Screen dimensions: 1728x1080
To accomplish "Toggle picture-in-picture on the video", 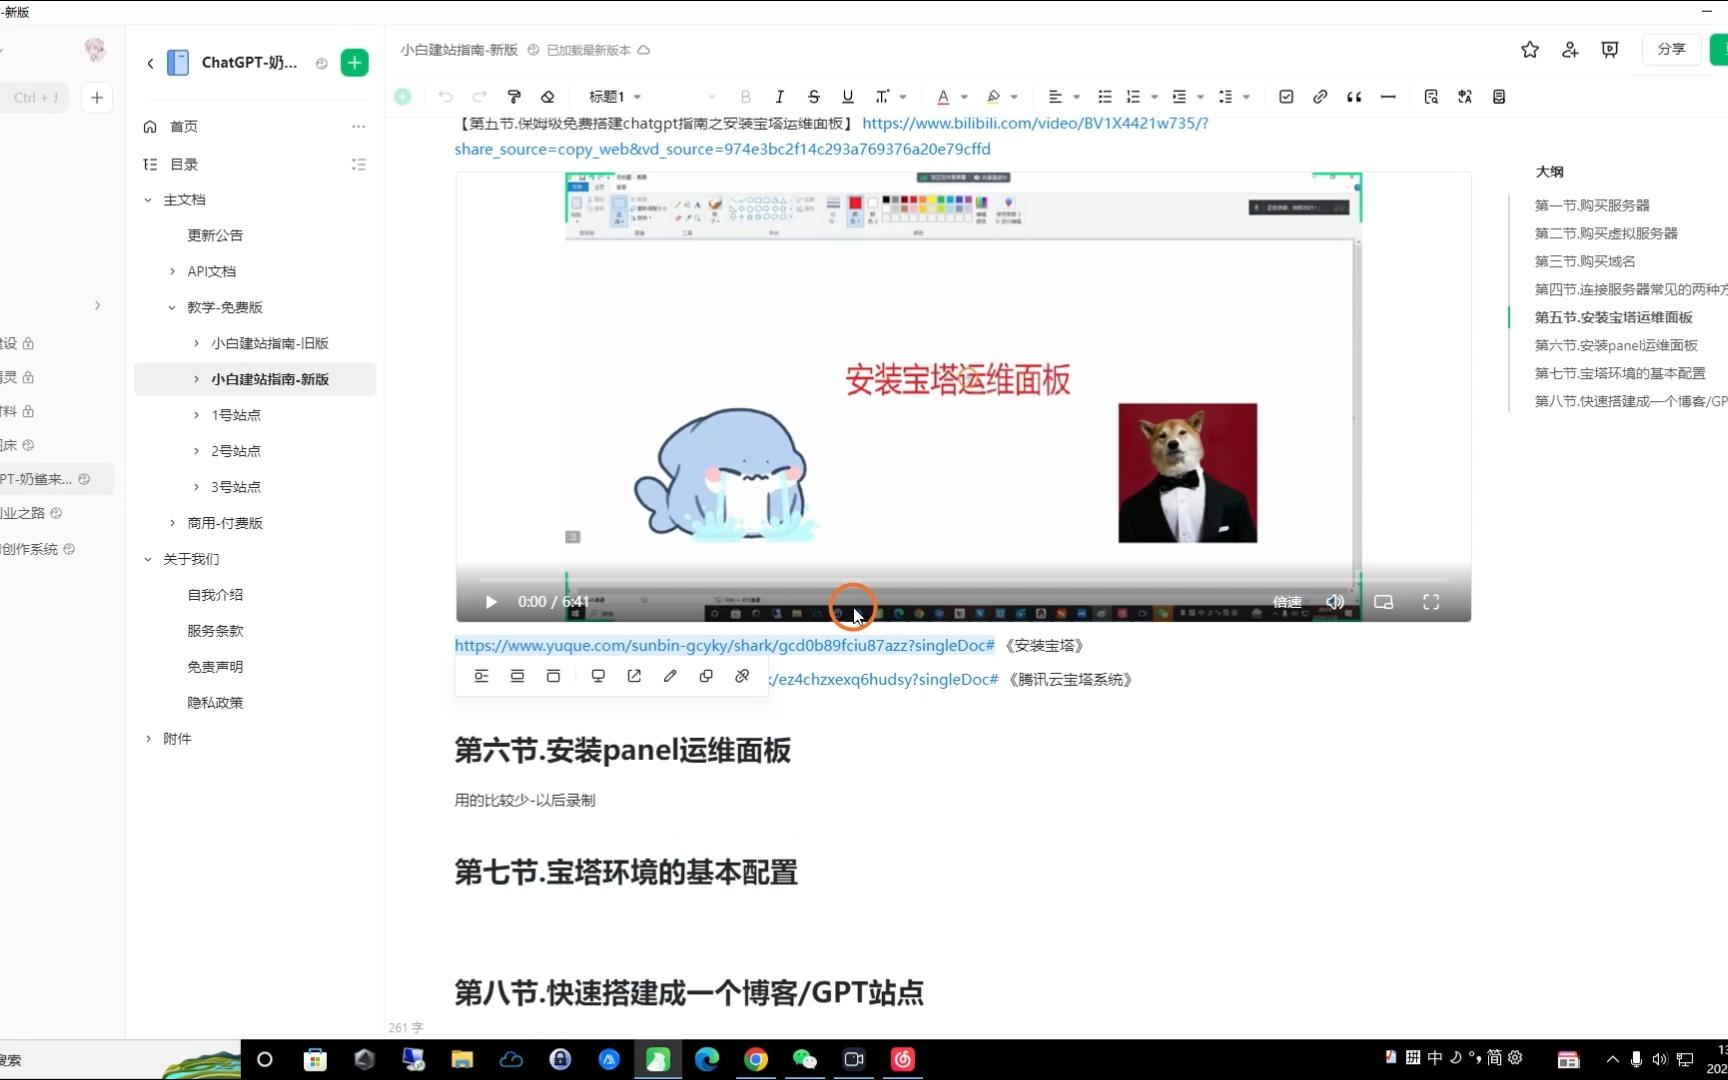I will 1383,602.
